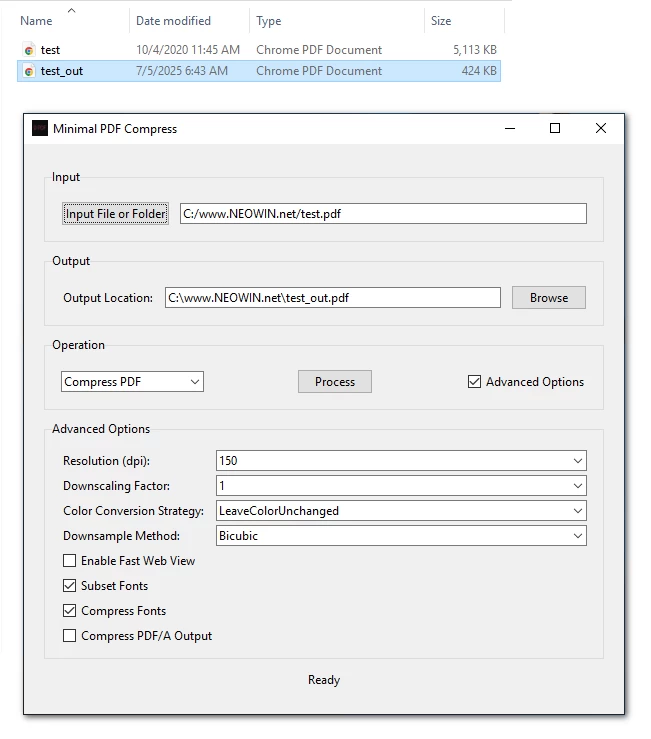Select the test file name
Screen dimensions: 651x739
(x=50, y=50)
